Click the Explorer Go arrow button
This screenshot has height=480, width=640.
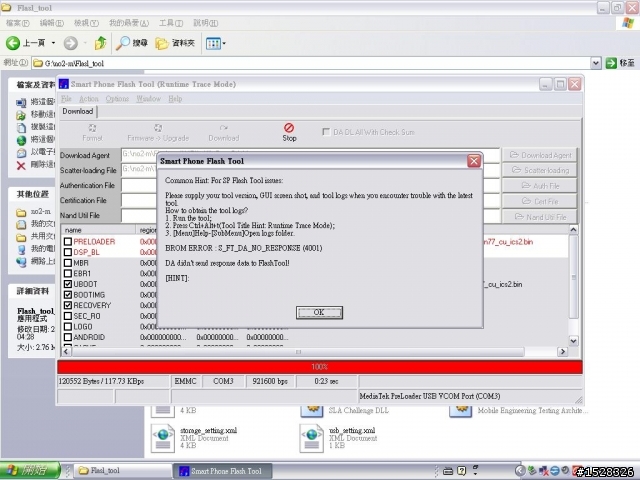click(x=611, y=63)
